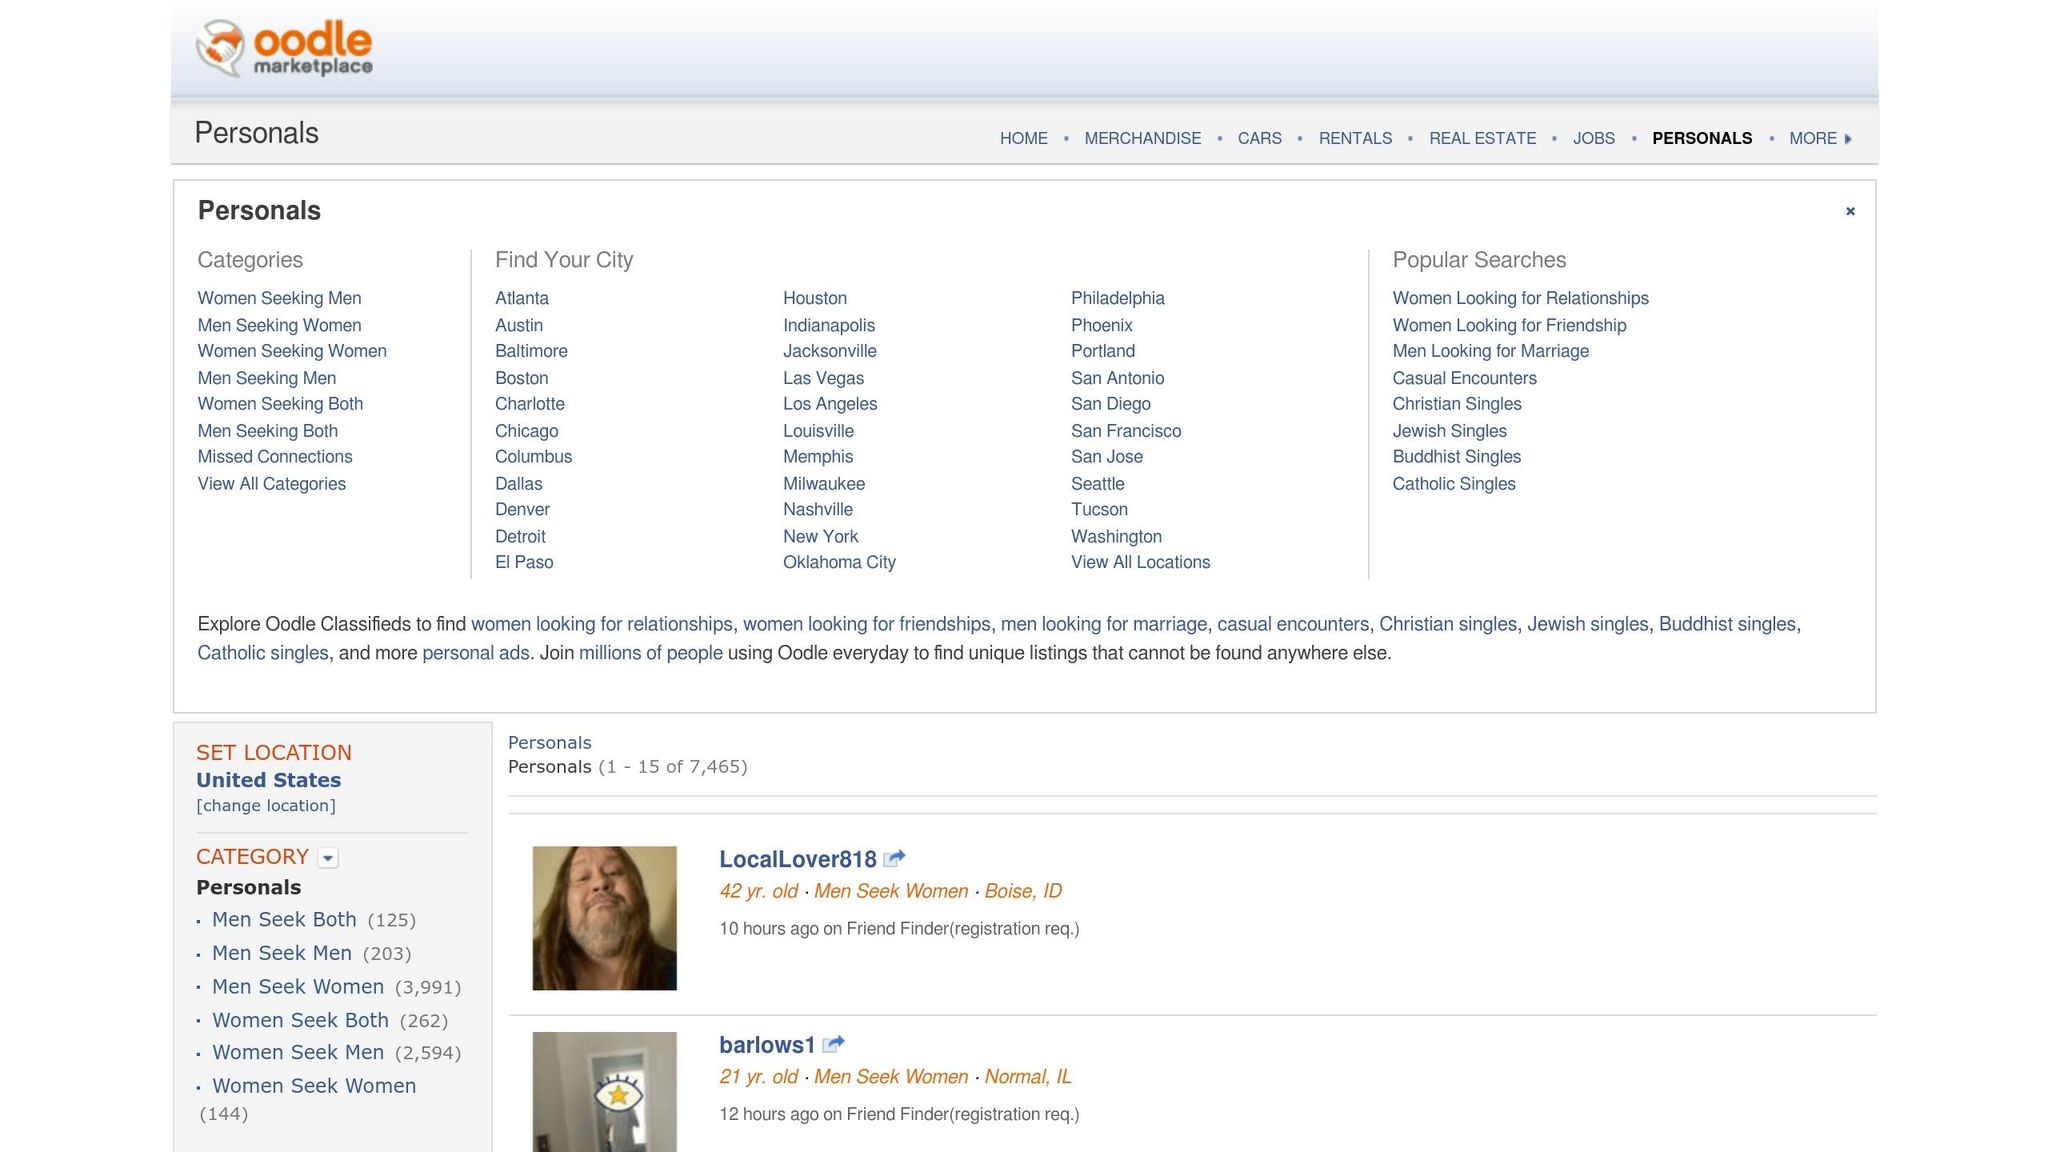Click share icon next to LocalLover818
Viewport: 2048px width, 1152px height.
click(x=895, y=858)
